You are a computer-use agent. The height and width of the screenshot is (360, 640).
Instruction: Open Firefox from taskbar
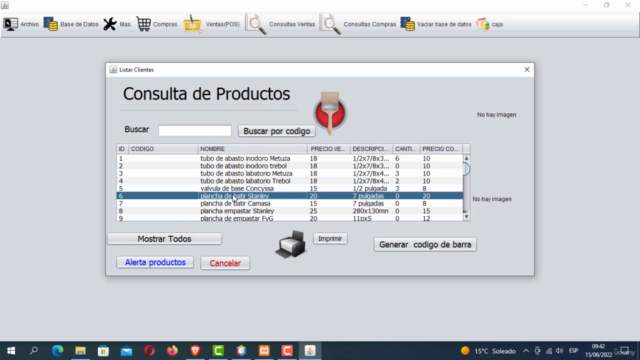point(172,351)
